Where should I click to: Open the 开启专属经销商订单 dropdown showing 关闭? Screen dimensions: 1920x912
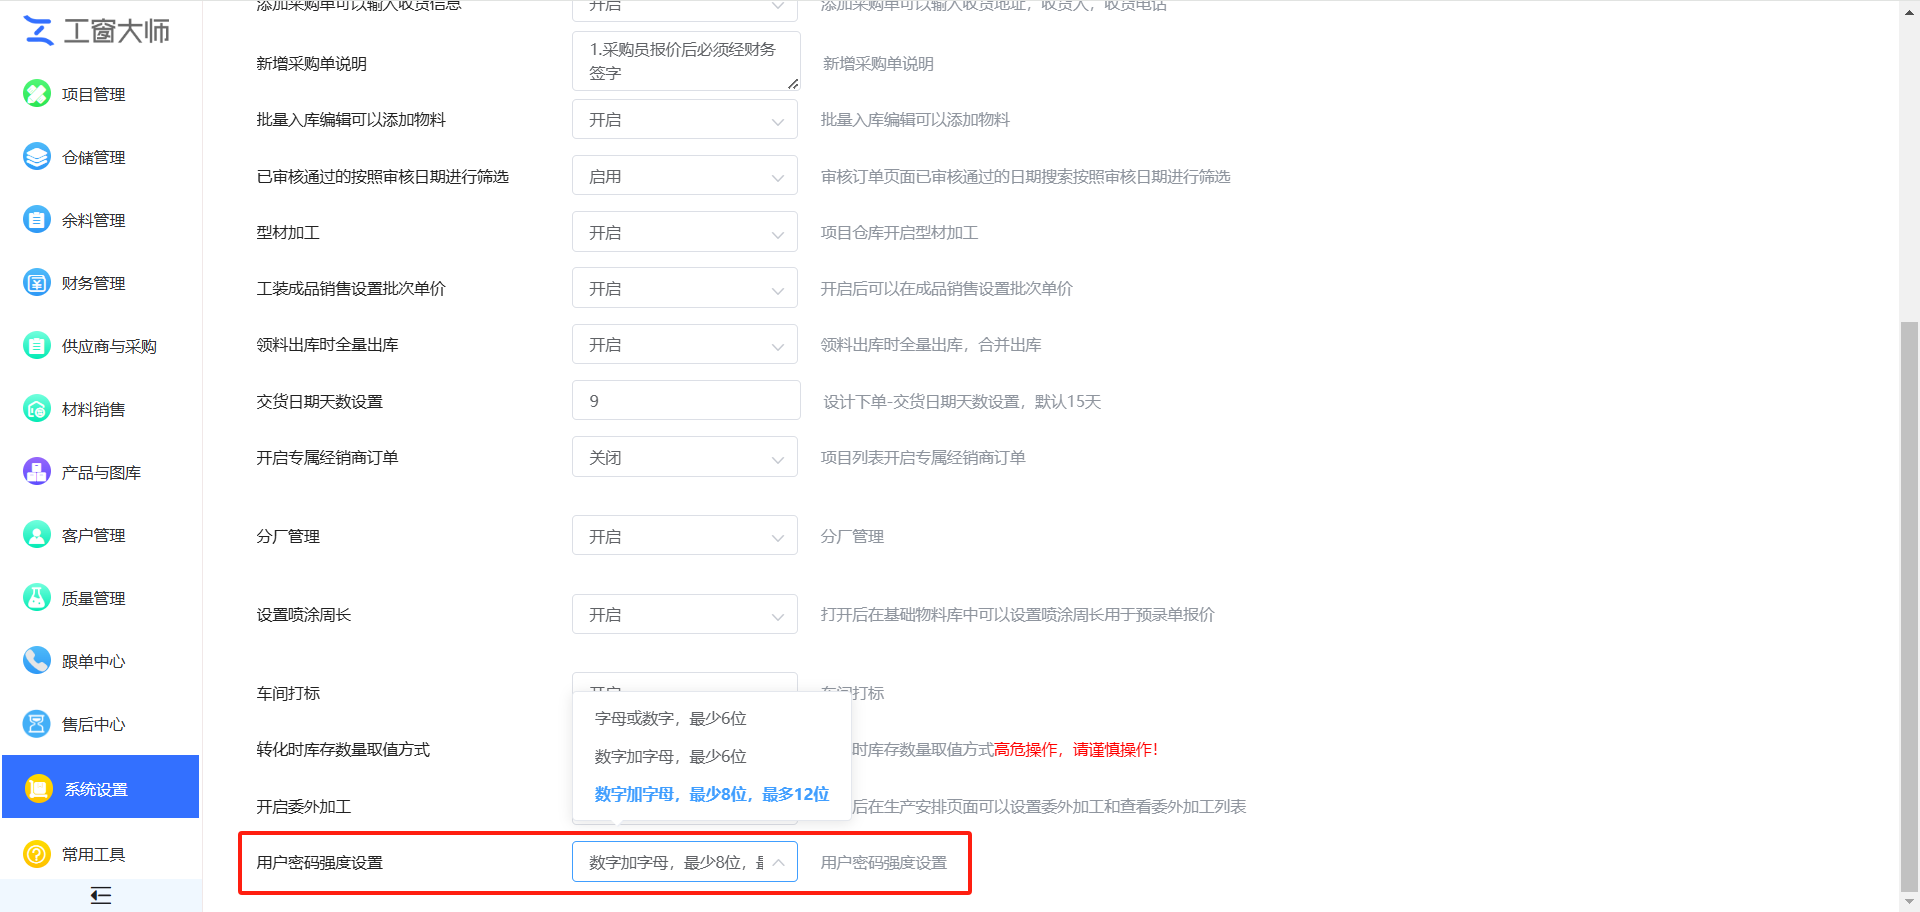pos(685,457)
